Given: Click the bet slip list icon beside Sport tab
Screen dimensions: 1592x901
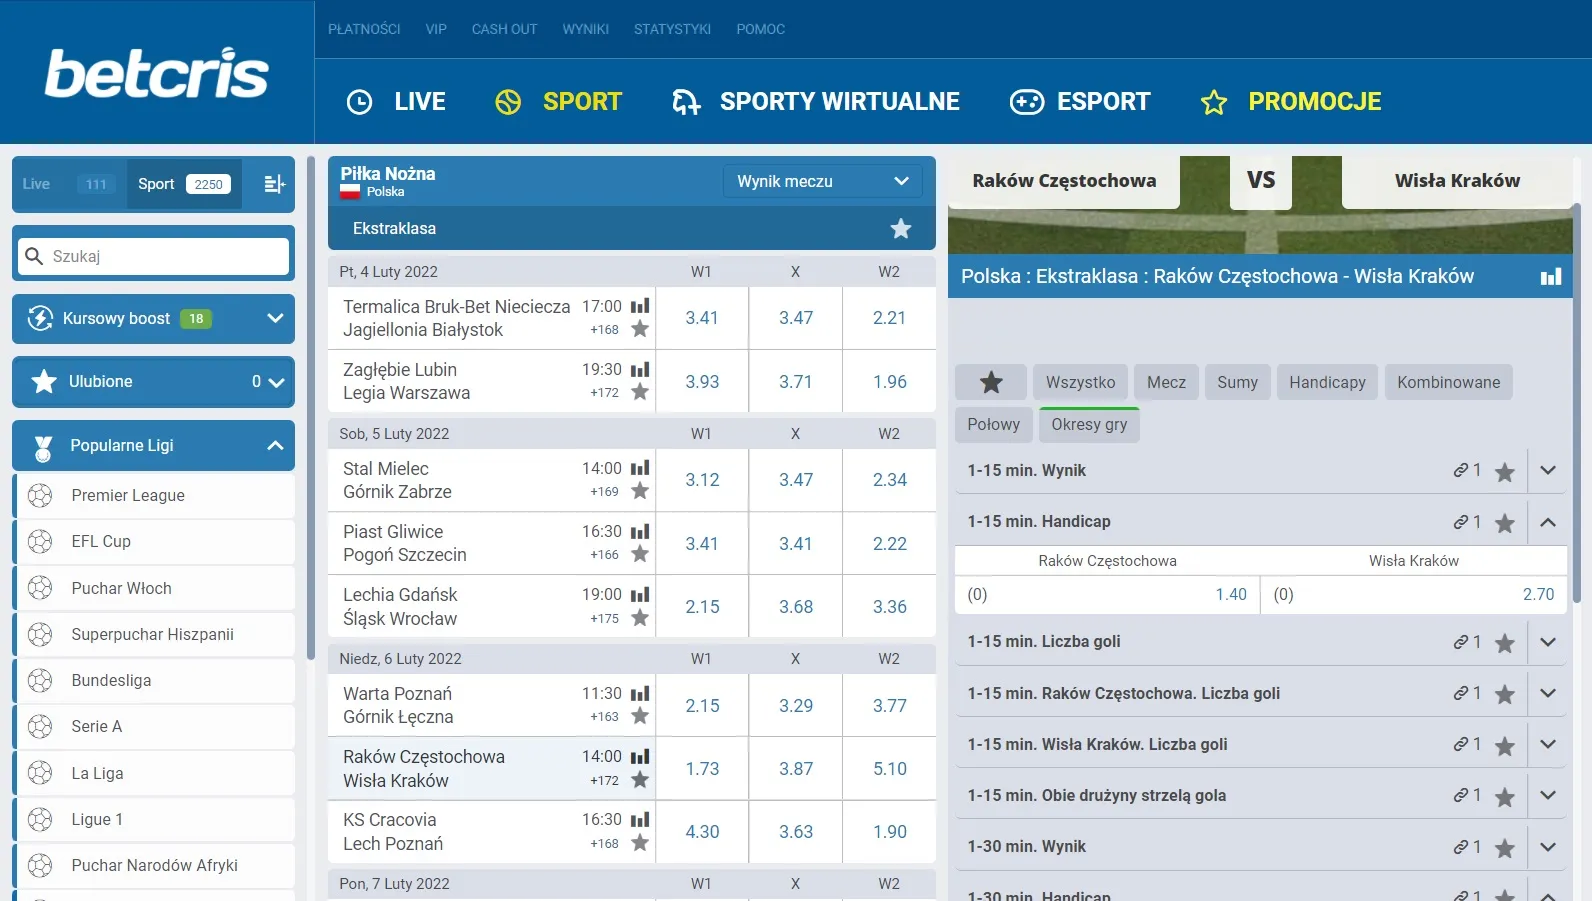Looking at the screenshot, I should [x=274, y=184].
